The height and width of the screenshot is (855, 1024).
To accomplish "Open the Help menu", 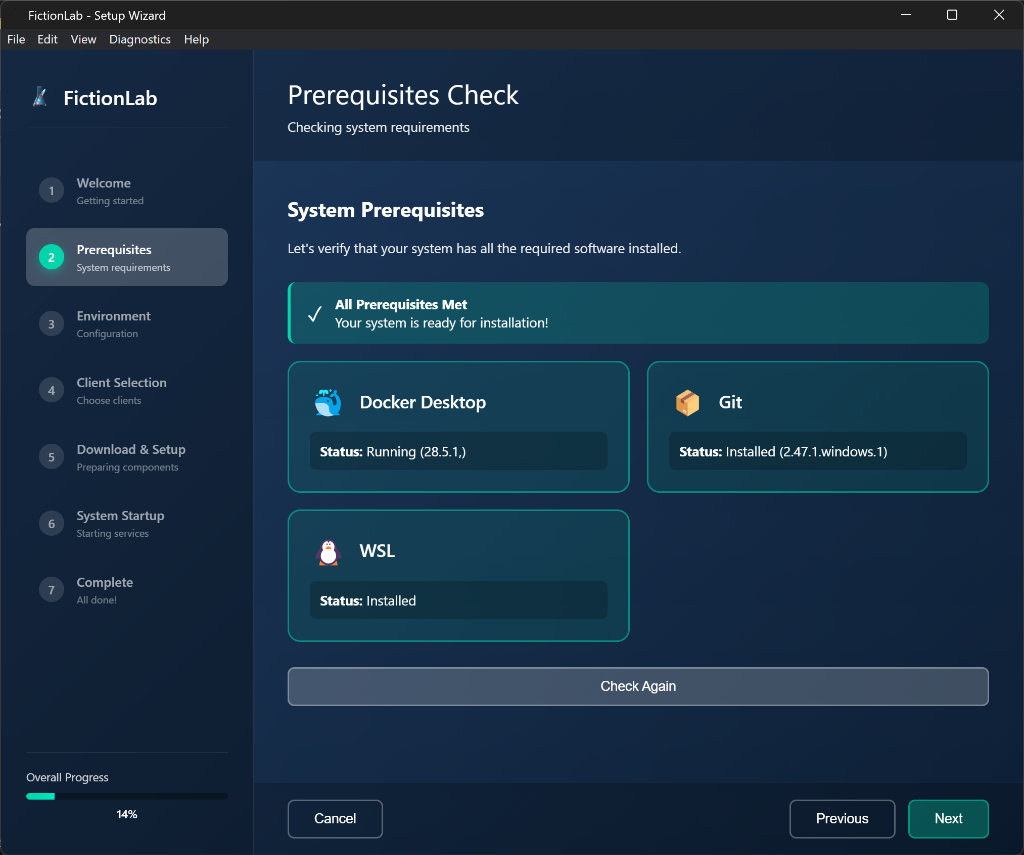I will coord(197,39).
